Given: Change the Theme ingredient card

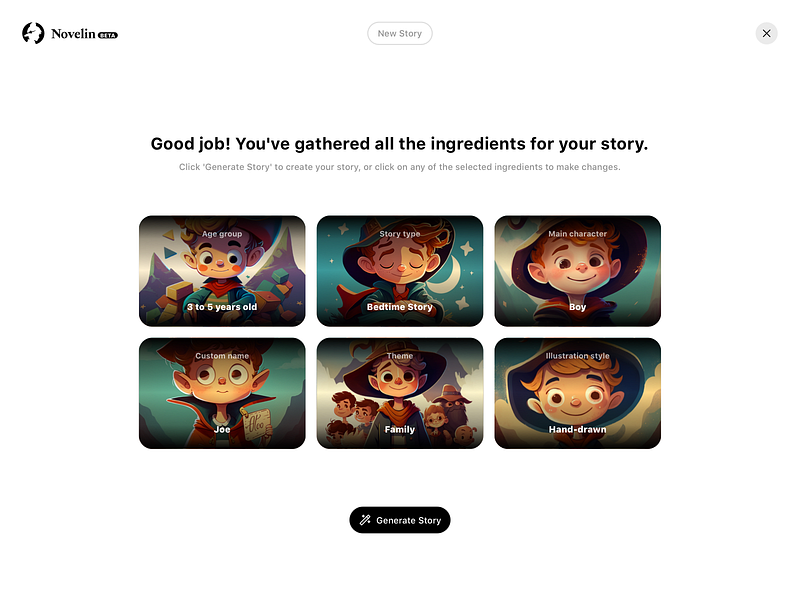Looking at the screenshot, I should [399, 393].
